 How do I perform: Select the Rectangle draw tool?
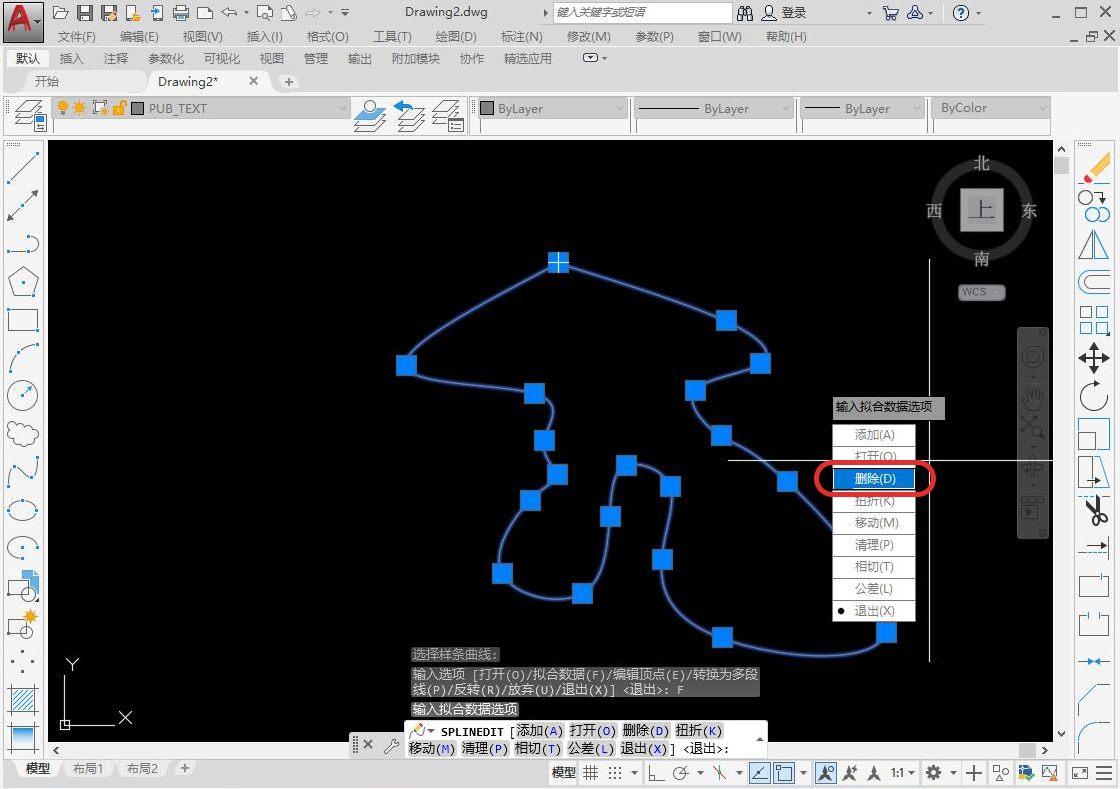click(x=22, y=320)
